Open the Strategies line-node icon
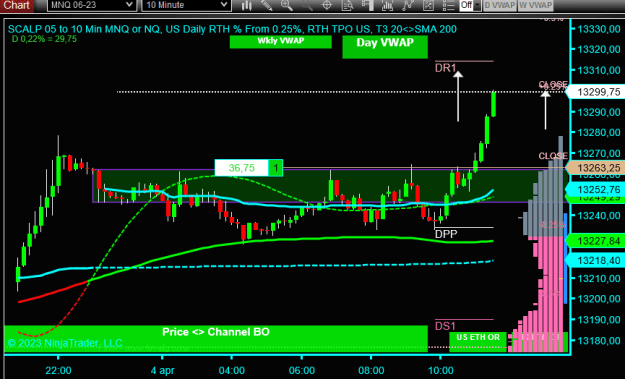 click(x=407, y=5)
